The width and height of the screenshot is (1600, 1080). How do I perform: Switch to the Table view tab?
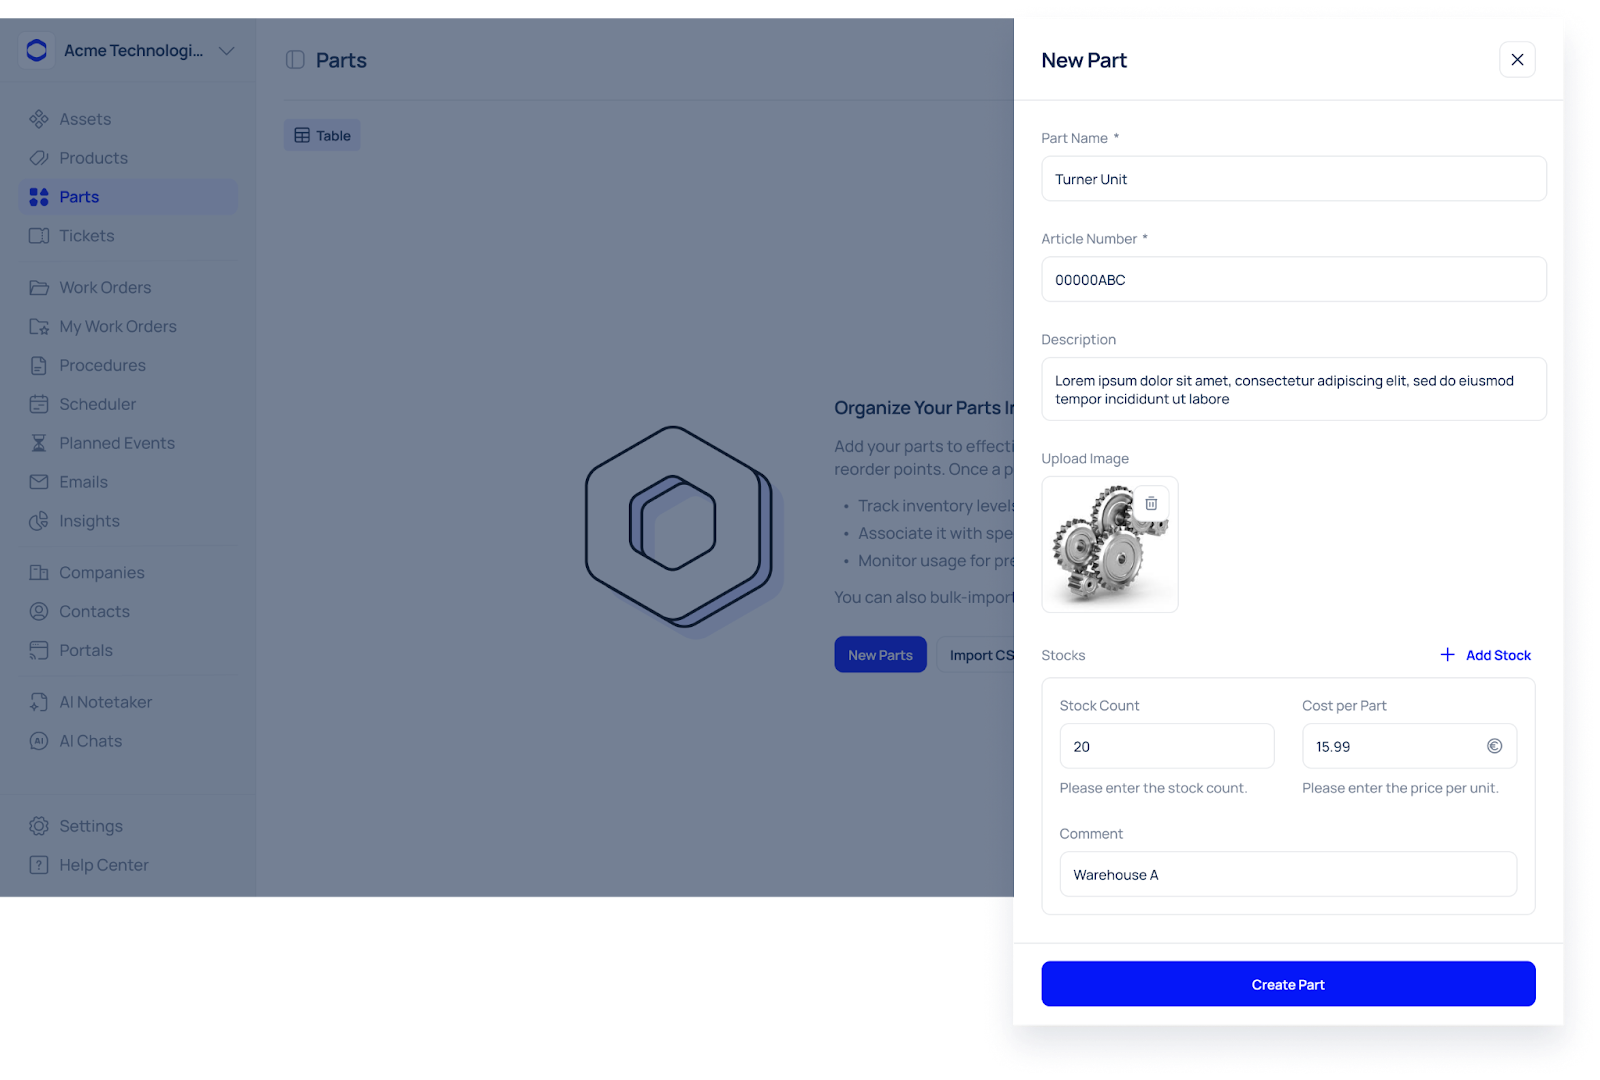(x=322, y=136)
